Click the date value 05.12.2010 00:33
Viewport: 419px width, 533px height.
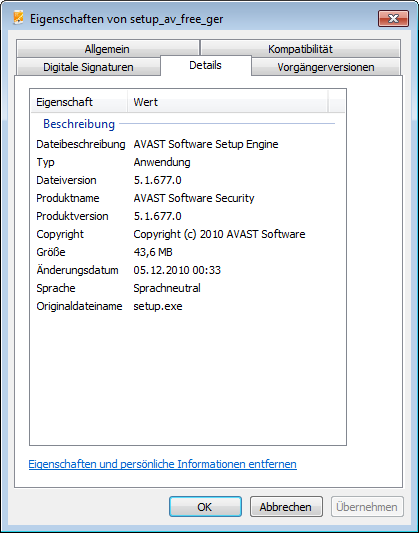[177, 270]
